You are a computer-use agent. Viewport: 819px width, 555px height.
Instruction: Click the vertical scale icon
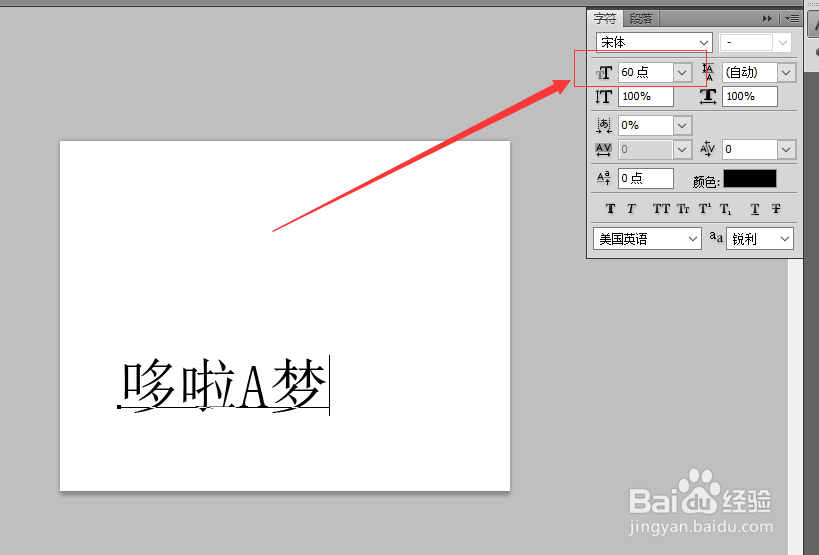(603, 97)
